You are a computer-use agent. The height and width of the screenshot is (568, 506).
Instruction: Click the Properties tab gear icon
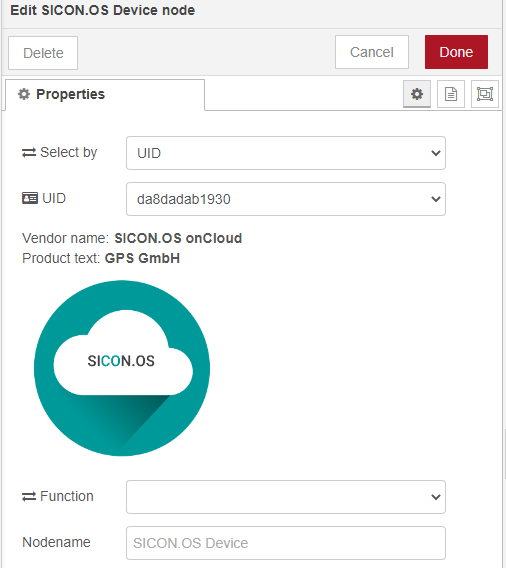(x=24, y=94)
